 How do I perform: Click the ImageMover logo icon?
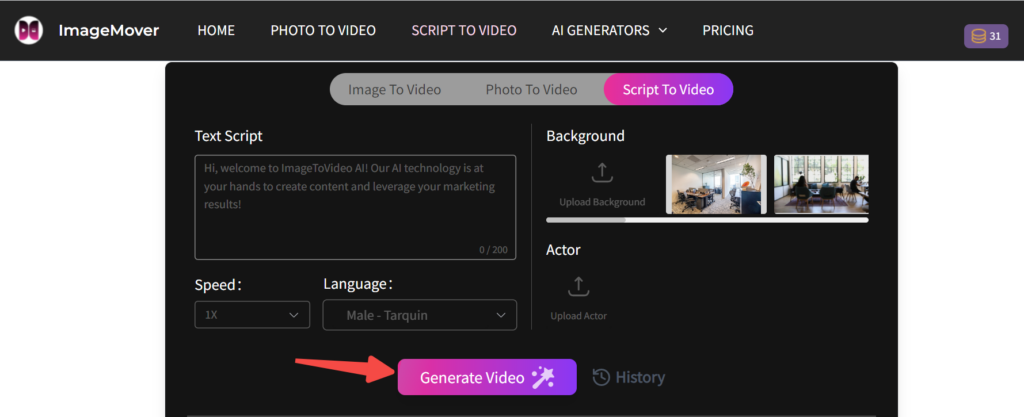point(29,30)
